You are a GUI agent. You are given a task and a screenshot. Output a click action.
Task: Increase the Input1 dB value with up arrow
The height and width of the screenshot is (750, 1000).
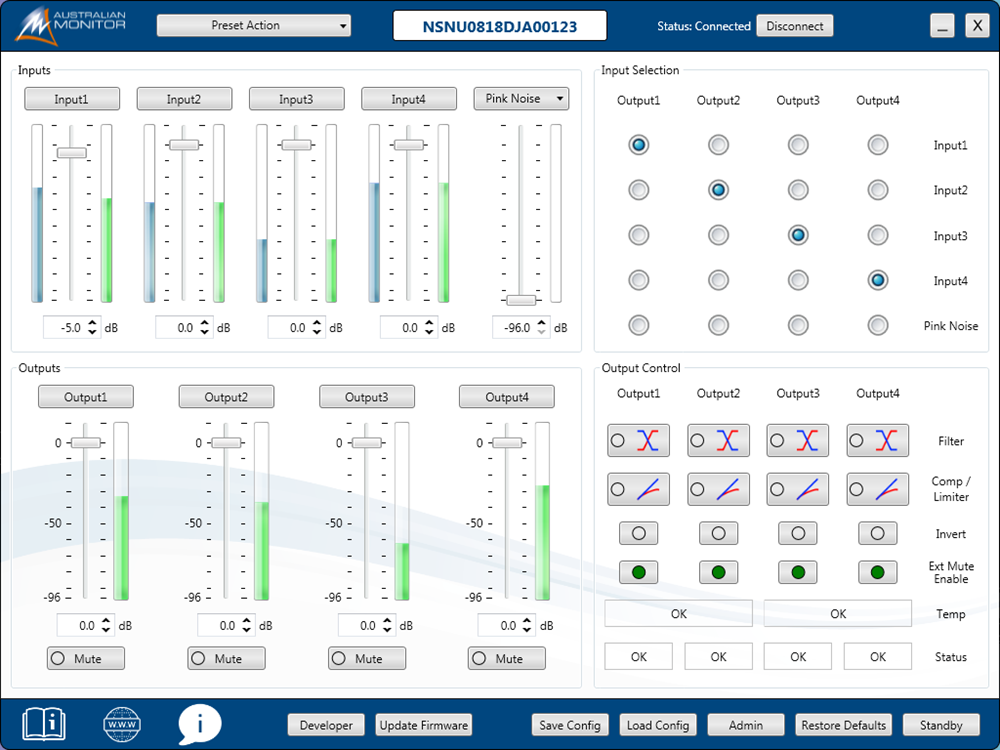[93, 322]
